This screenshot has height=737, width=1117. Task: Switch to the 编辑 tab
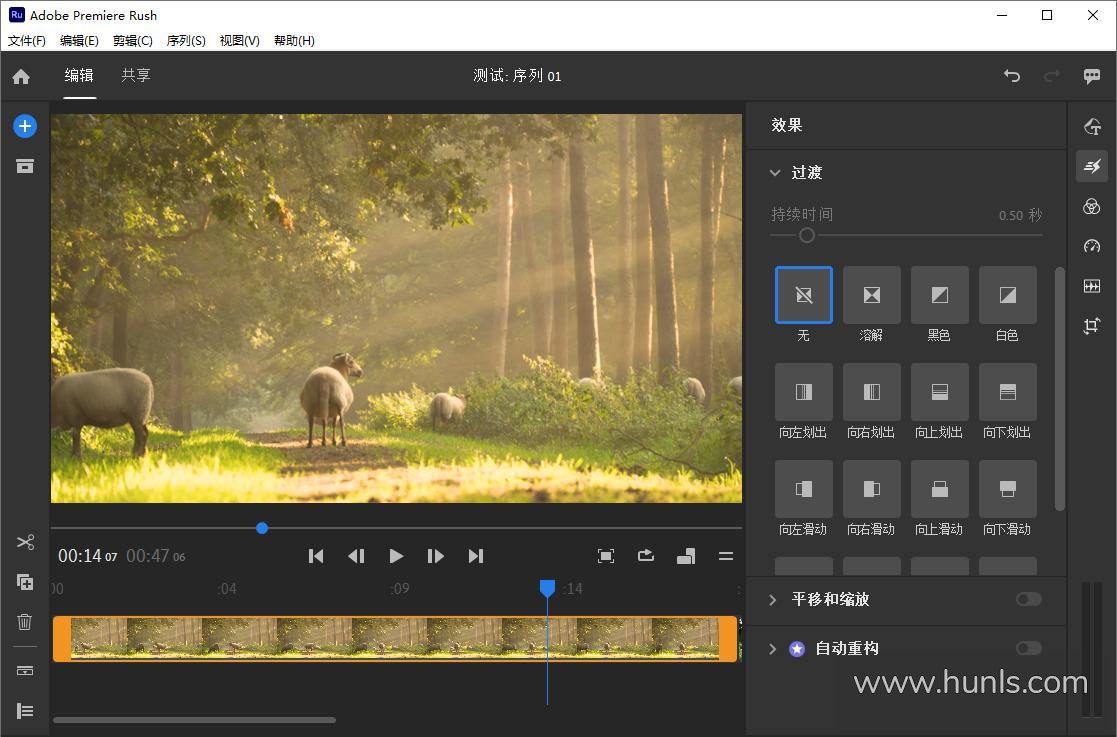coord(79,75)
